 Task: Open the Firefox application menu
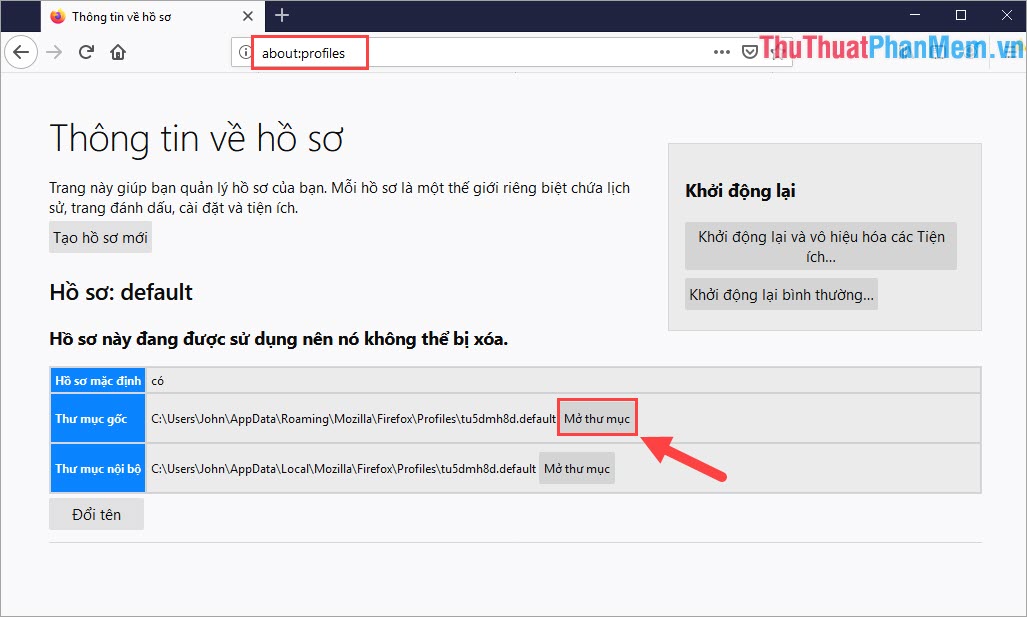tap(1007, 51)
